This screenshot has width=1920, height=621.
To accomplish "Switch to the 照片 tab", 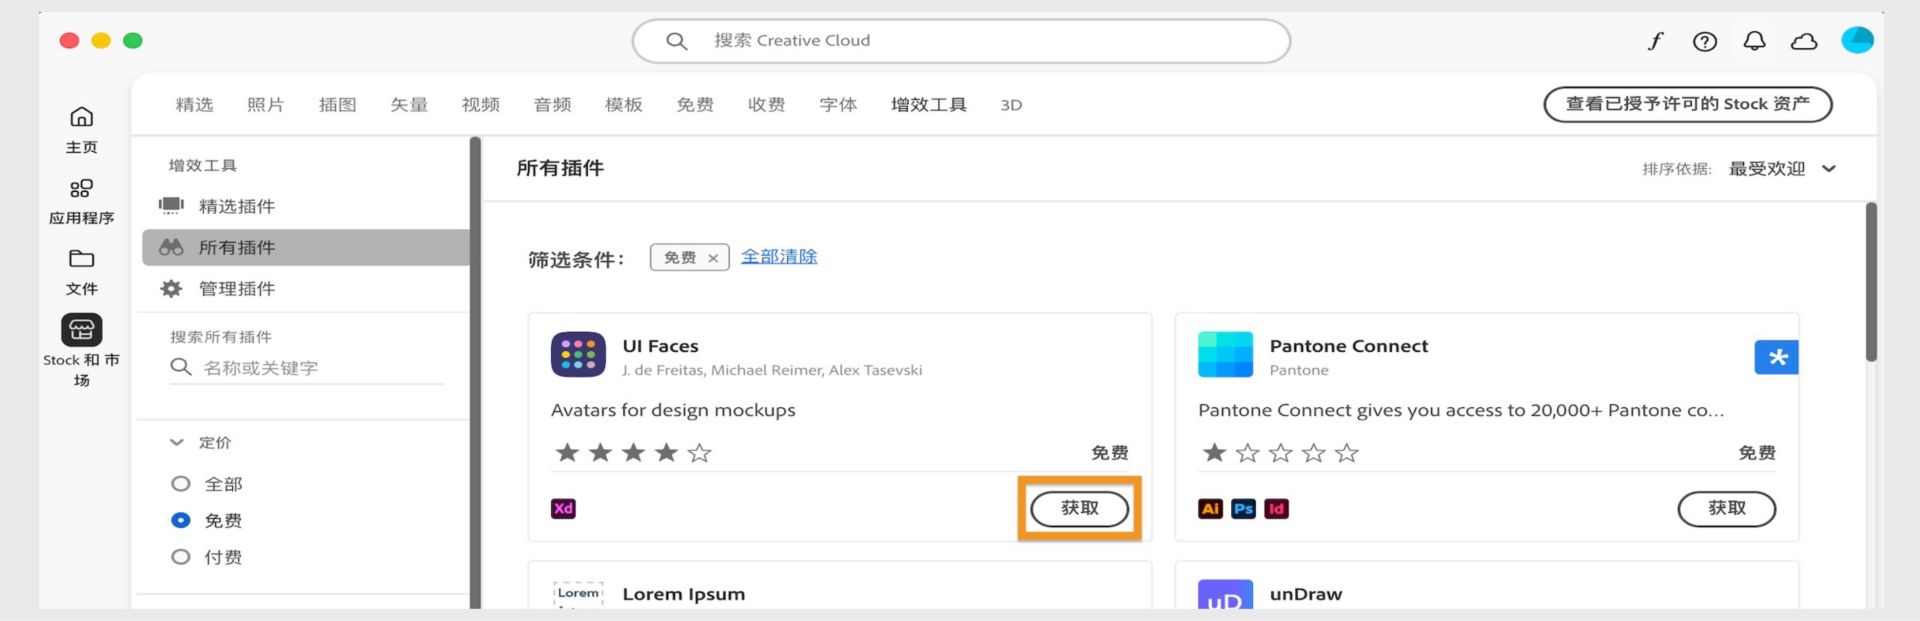I will coord(266,105).
